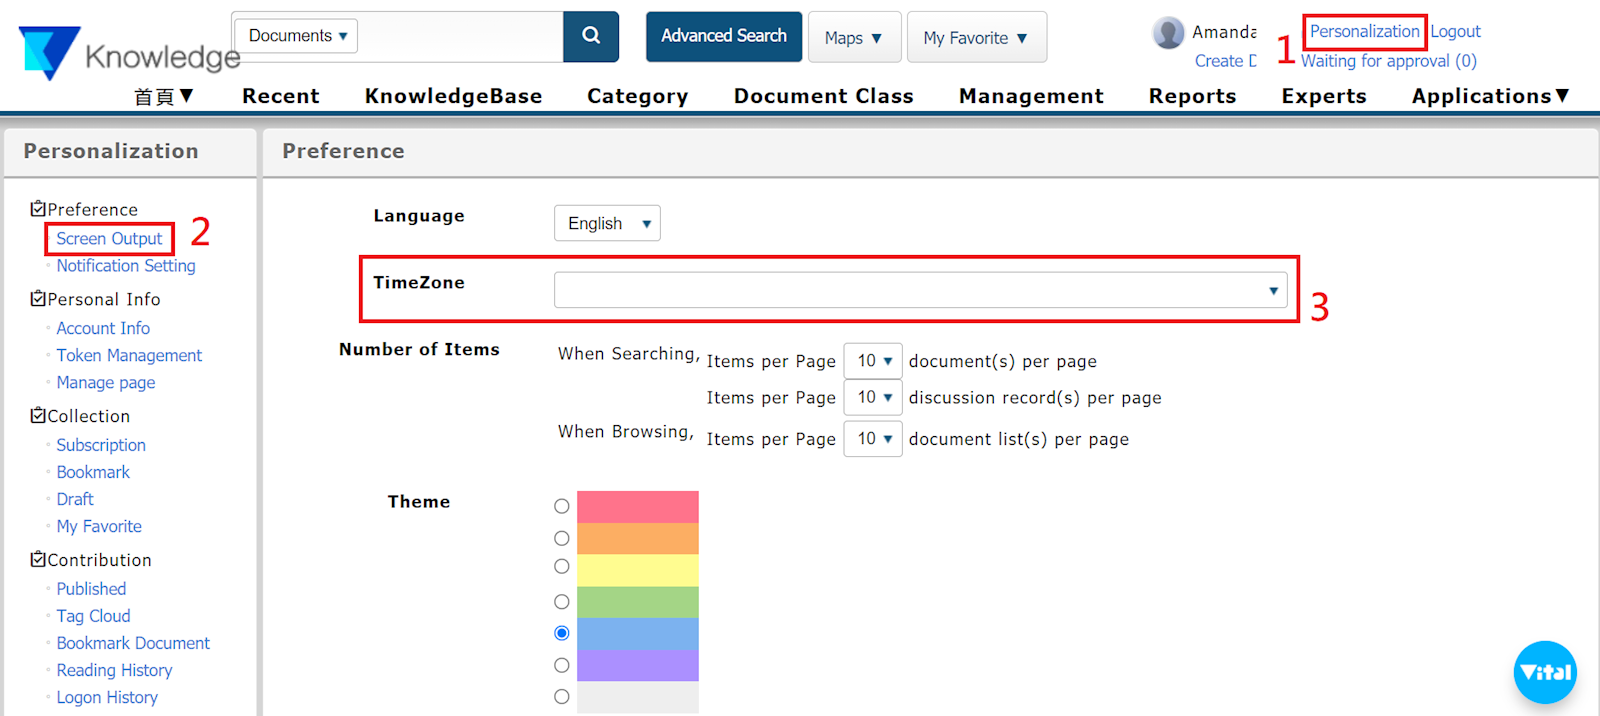Collapse the Collection section icon
Image resolution: width=1600 pixels, height=716 pixels.
[x=38, y=416]
